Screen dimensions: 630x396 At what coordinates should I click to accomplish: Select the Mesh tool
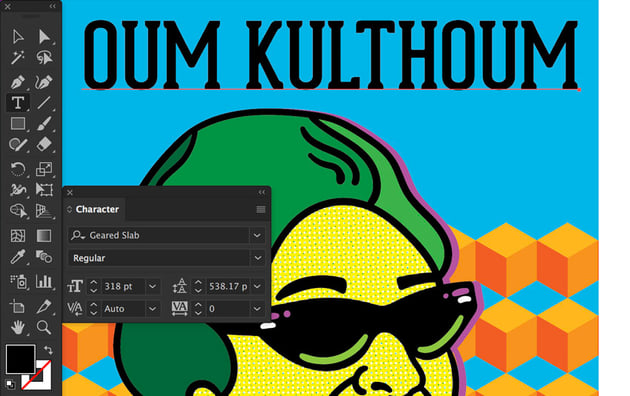(x=18, y=235)
